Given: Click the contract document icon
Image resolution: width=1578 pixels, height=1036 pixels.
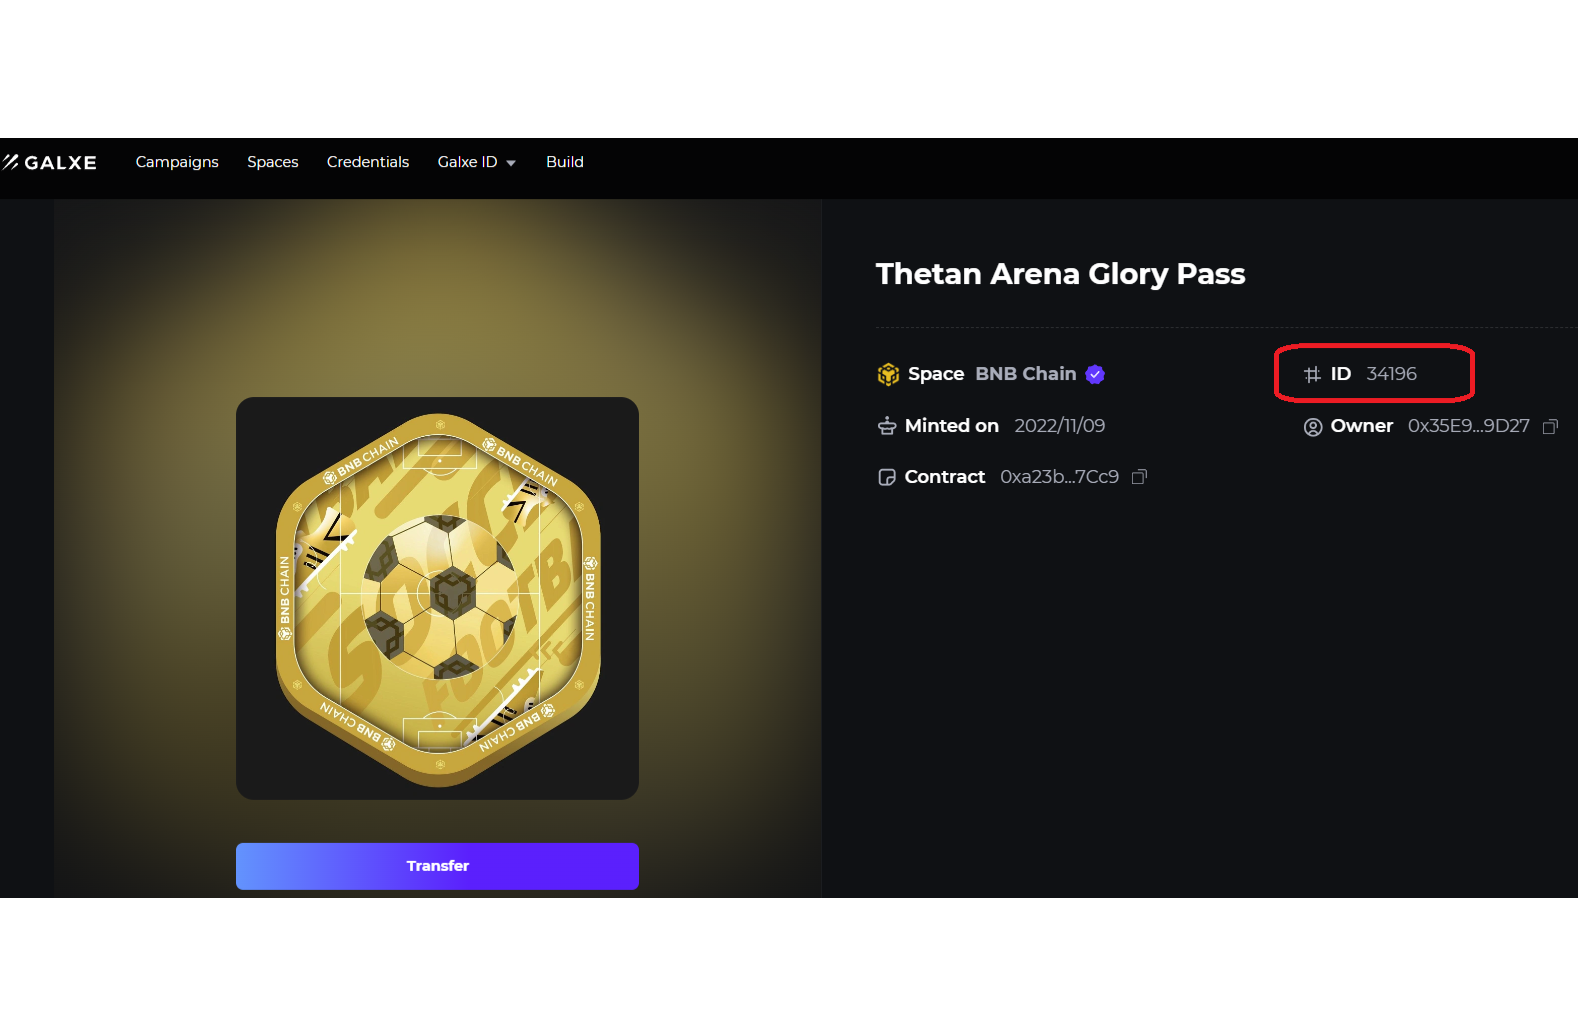Looking at the screenshot, I should click(887, 477).
